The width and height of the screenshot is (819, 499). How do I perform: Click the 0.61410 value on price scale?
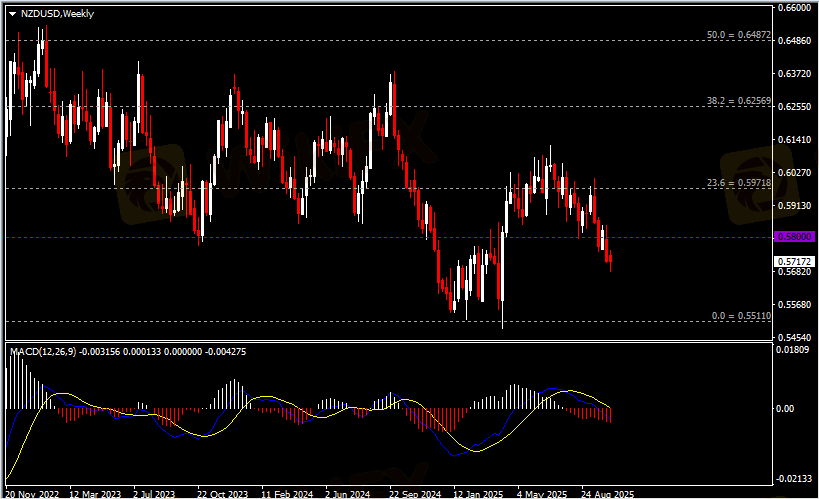[x=795, y=140]
